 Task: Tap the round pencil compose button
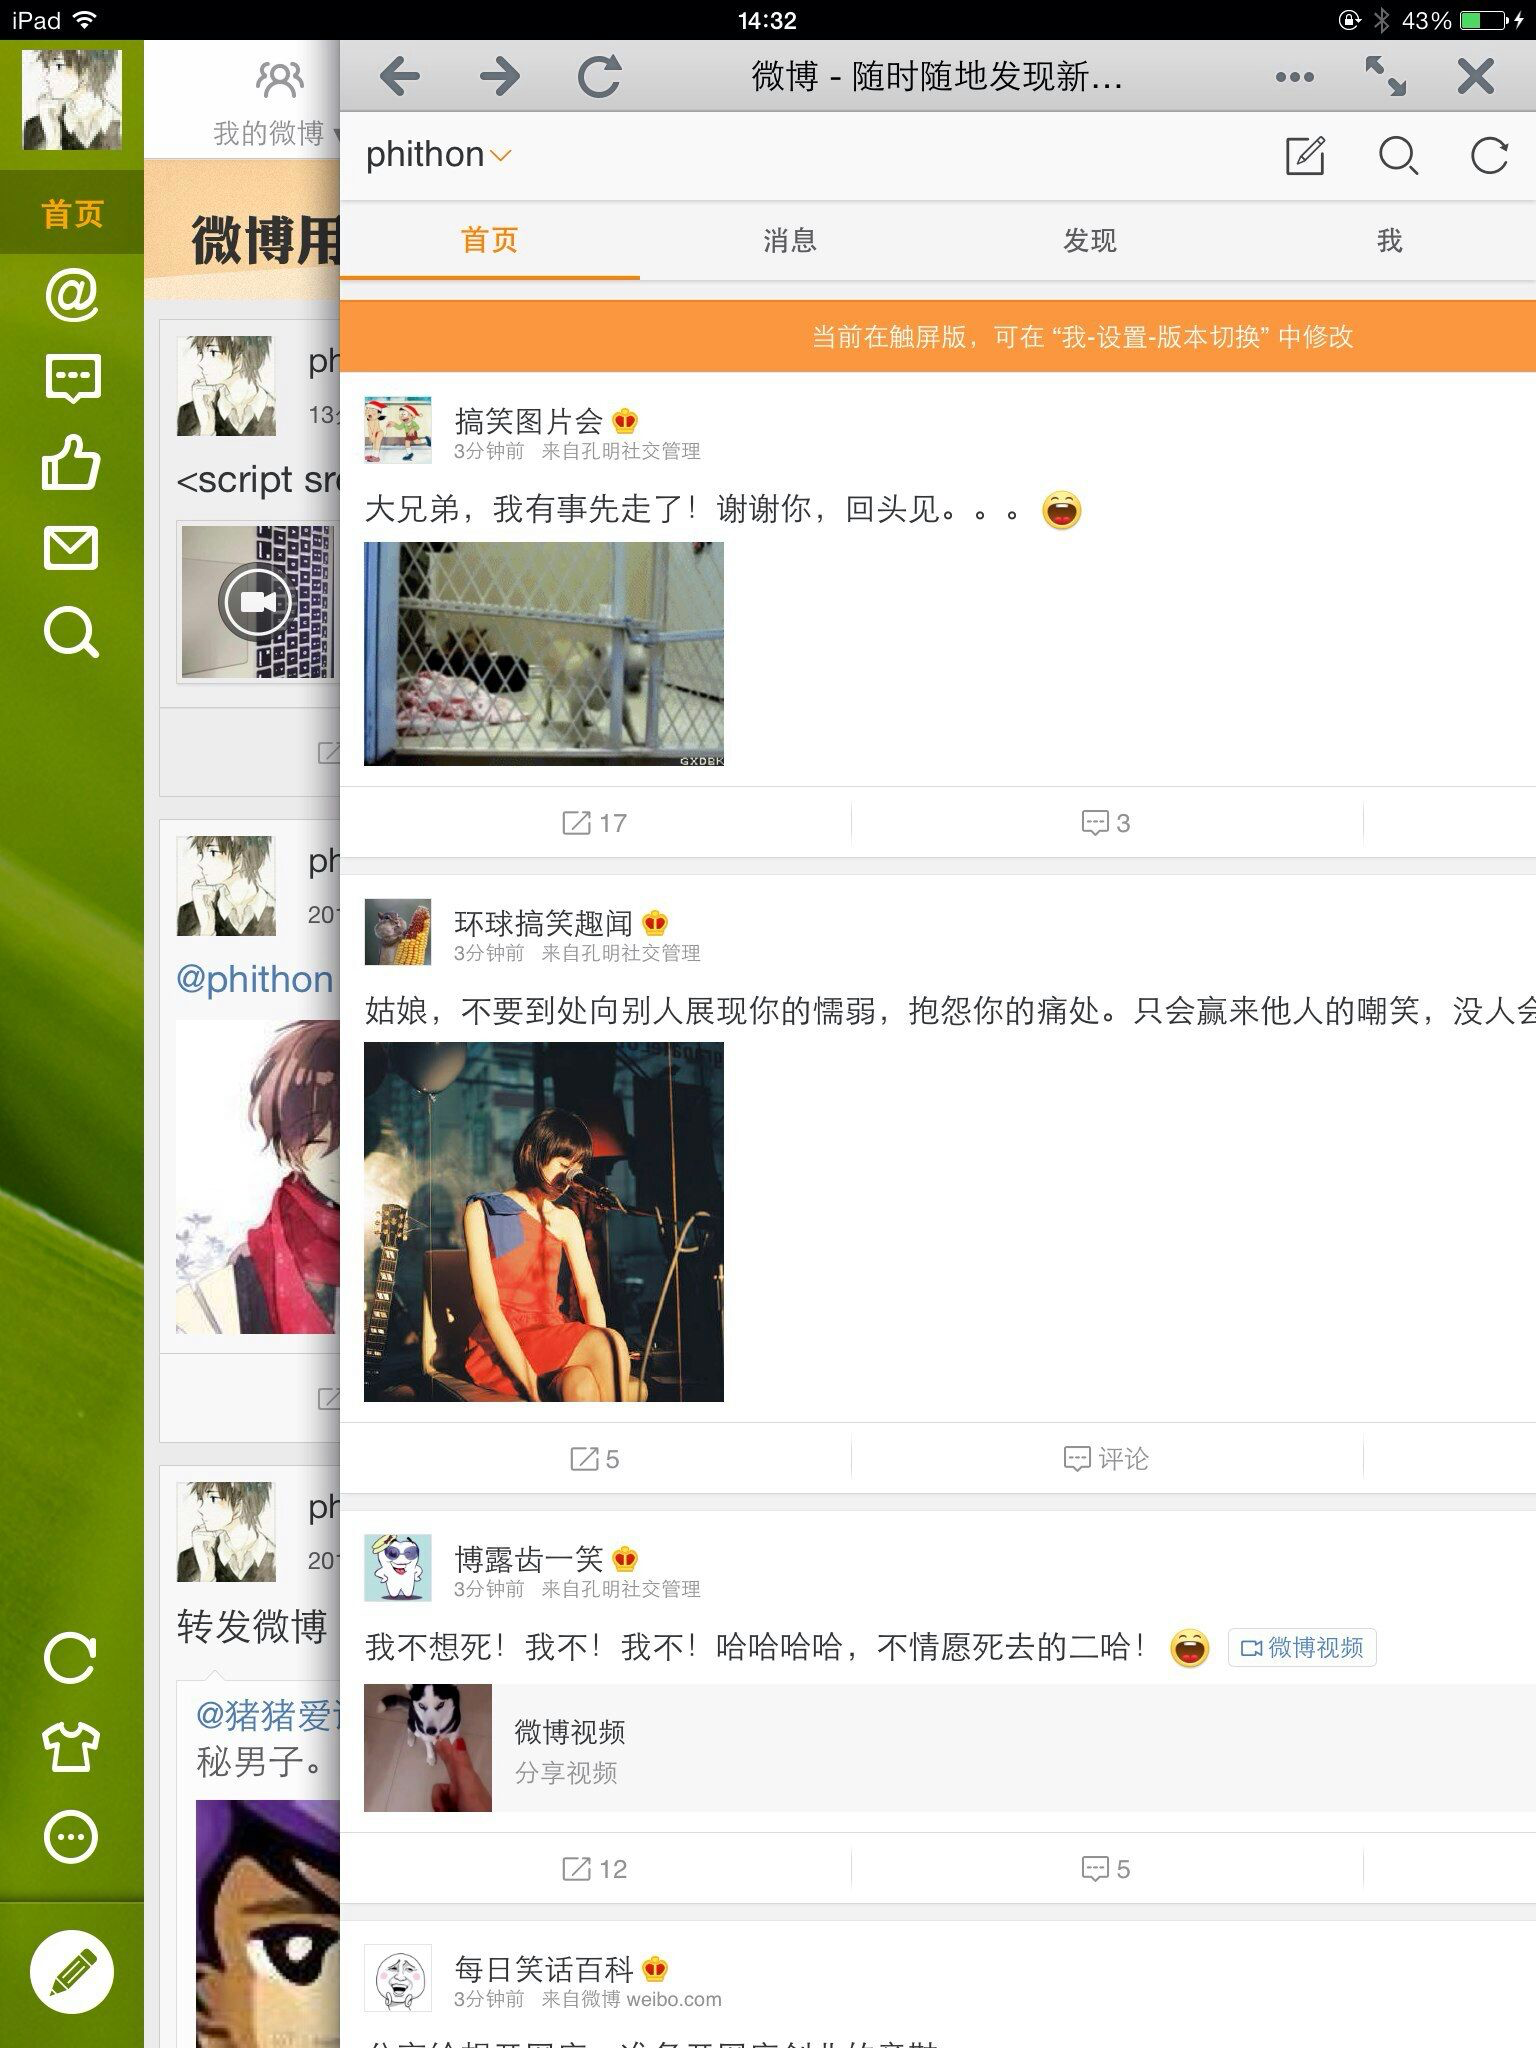[72, 1972]
